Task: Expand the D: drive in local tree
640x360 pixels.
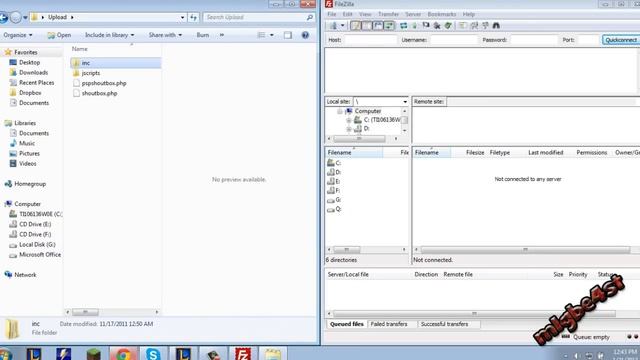Action: pos(349,129)
